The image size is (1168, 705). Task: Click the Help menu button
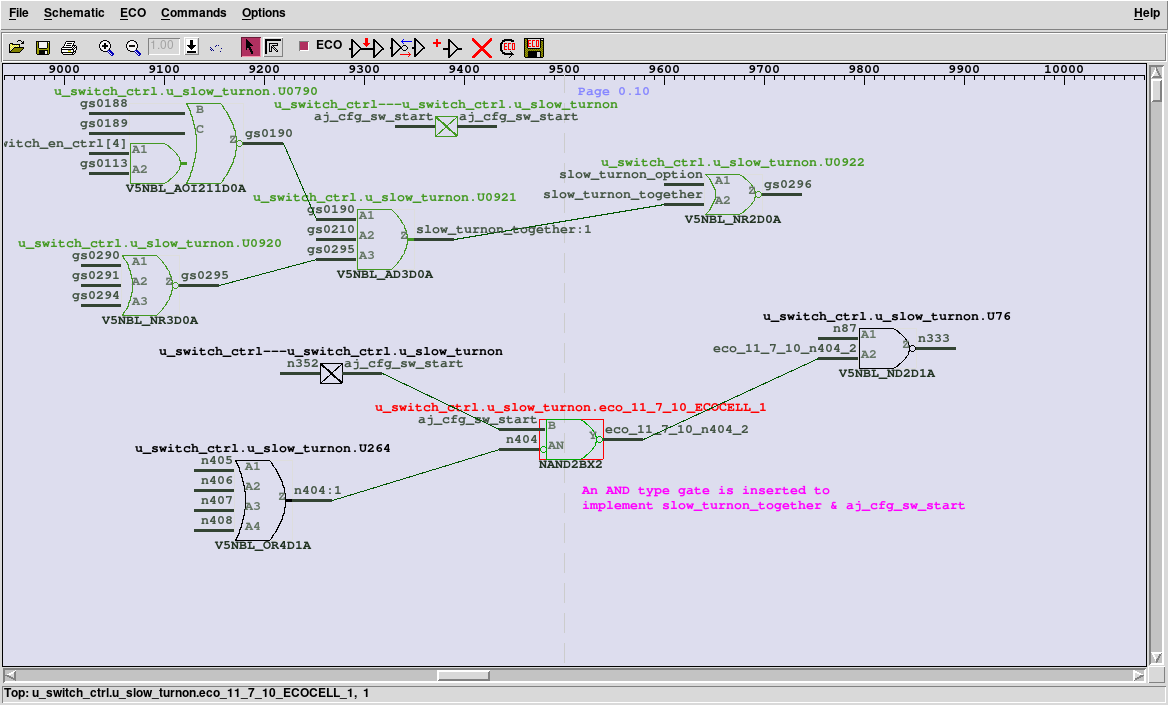point(1146,13)
